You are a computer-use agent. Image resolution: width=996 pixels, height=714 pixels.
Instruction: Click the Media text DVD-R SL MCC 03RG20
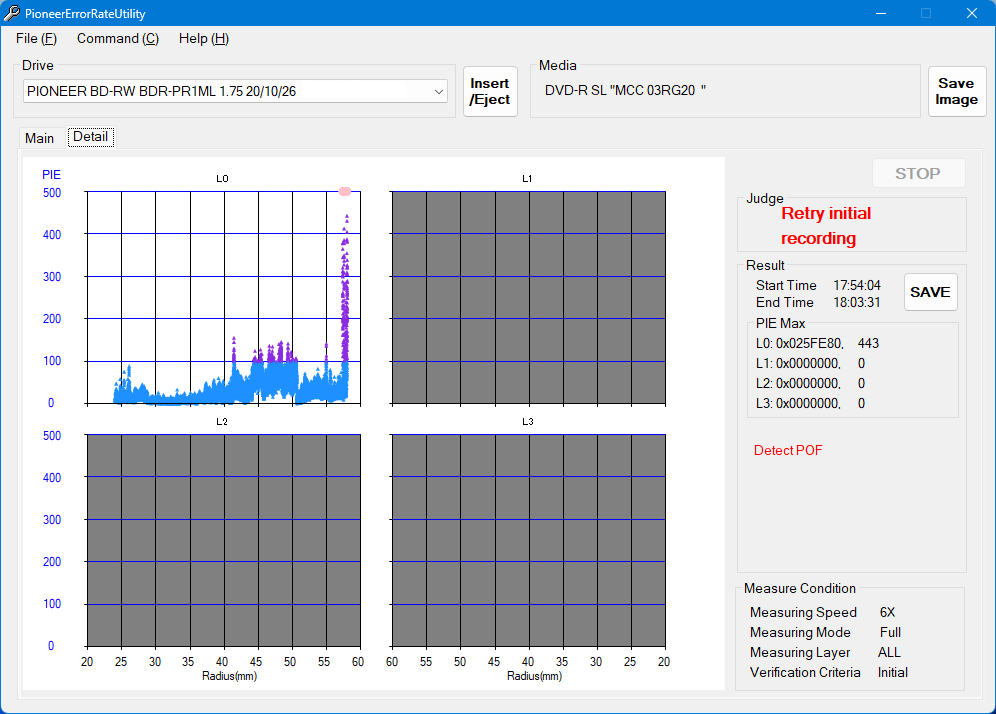[626, 90]
